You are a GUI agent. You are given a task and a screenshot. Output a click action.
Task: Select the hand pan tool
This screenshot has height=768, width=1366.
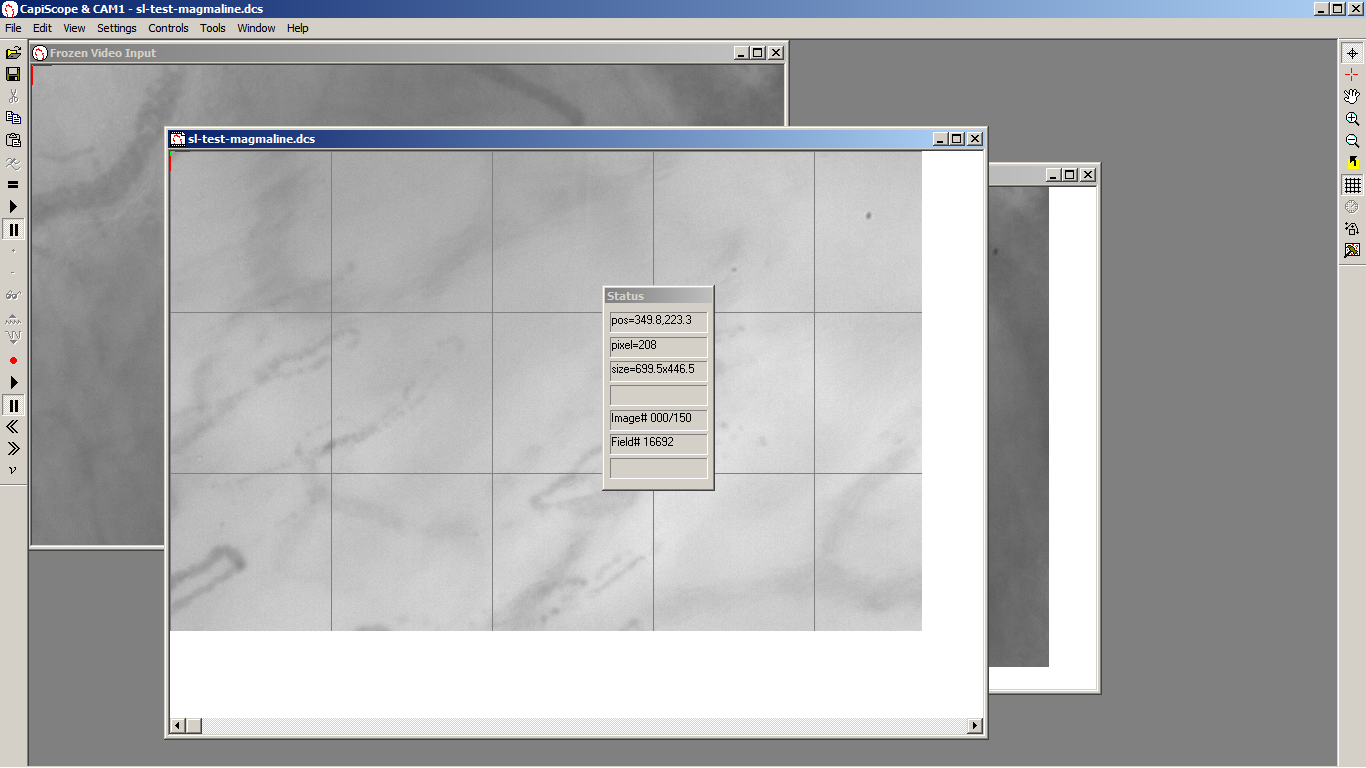(1352, 97)
